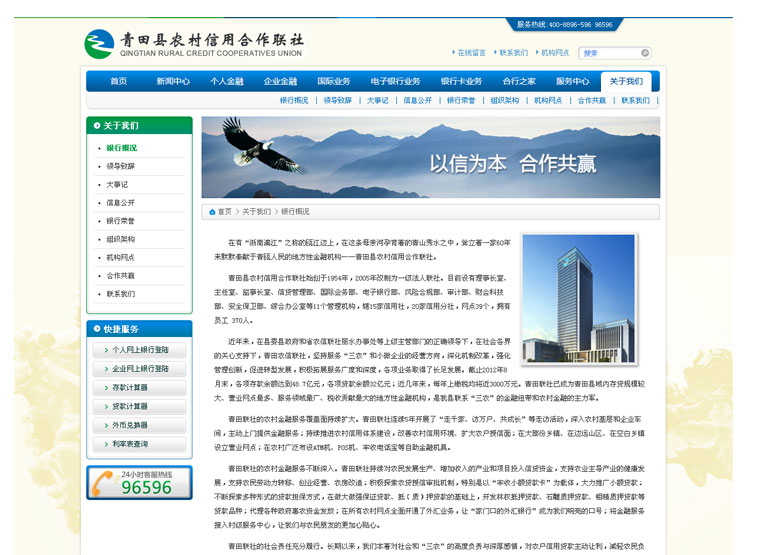Open 个人网上银行登陆 quick service
Image resolution: width=762 pixels, height=555 pixels.
[139, 350]
